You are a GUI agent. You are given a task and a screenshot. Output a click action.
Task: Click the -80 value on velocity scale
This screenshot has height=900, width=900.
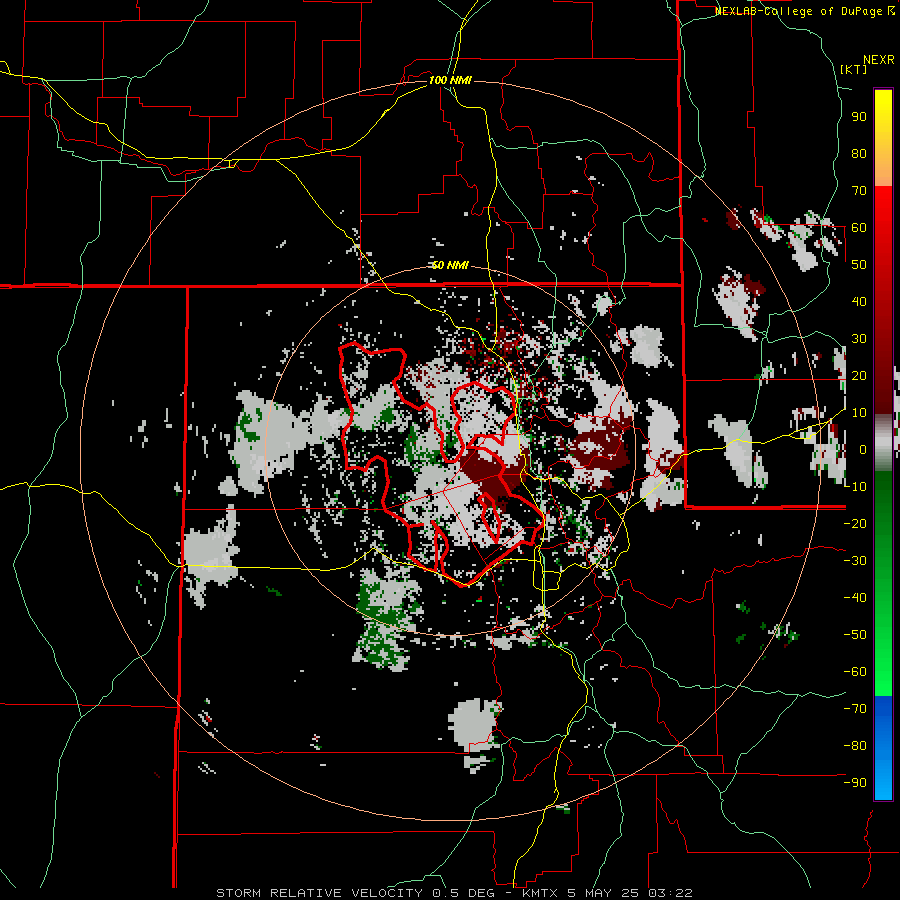pyautogui.click(x=855, y=746)
